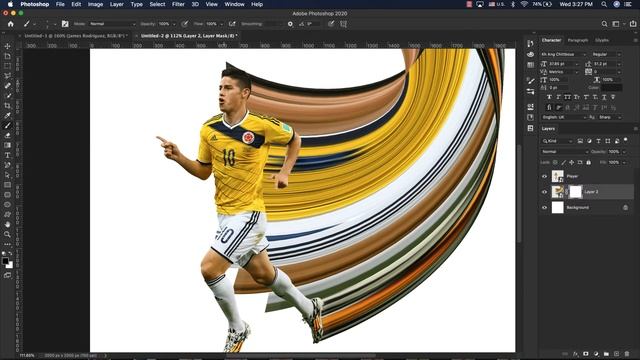Screen dimensions: 640x360
Task: Open brush Mode dropdown set to Normal
Action: coord(113,24)
